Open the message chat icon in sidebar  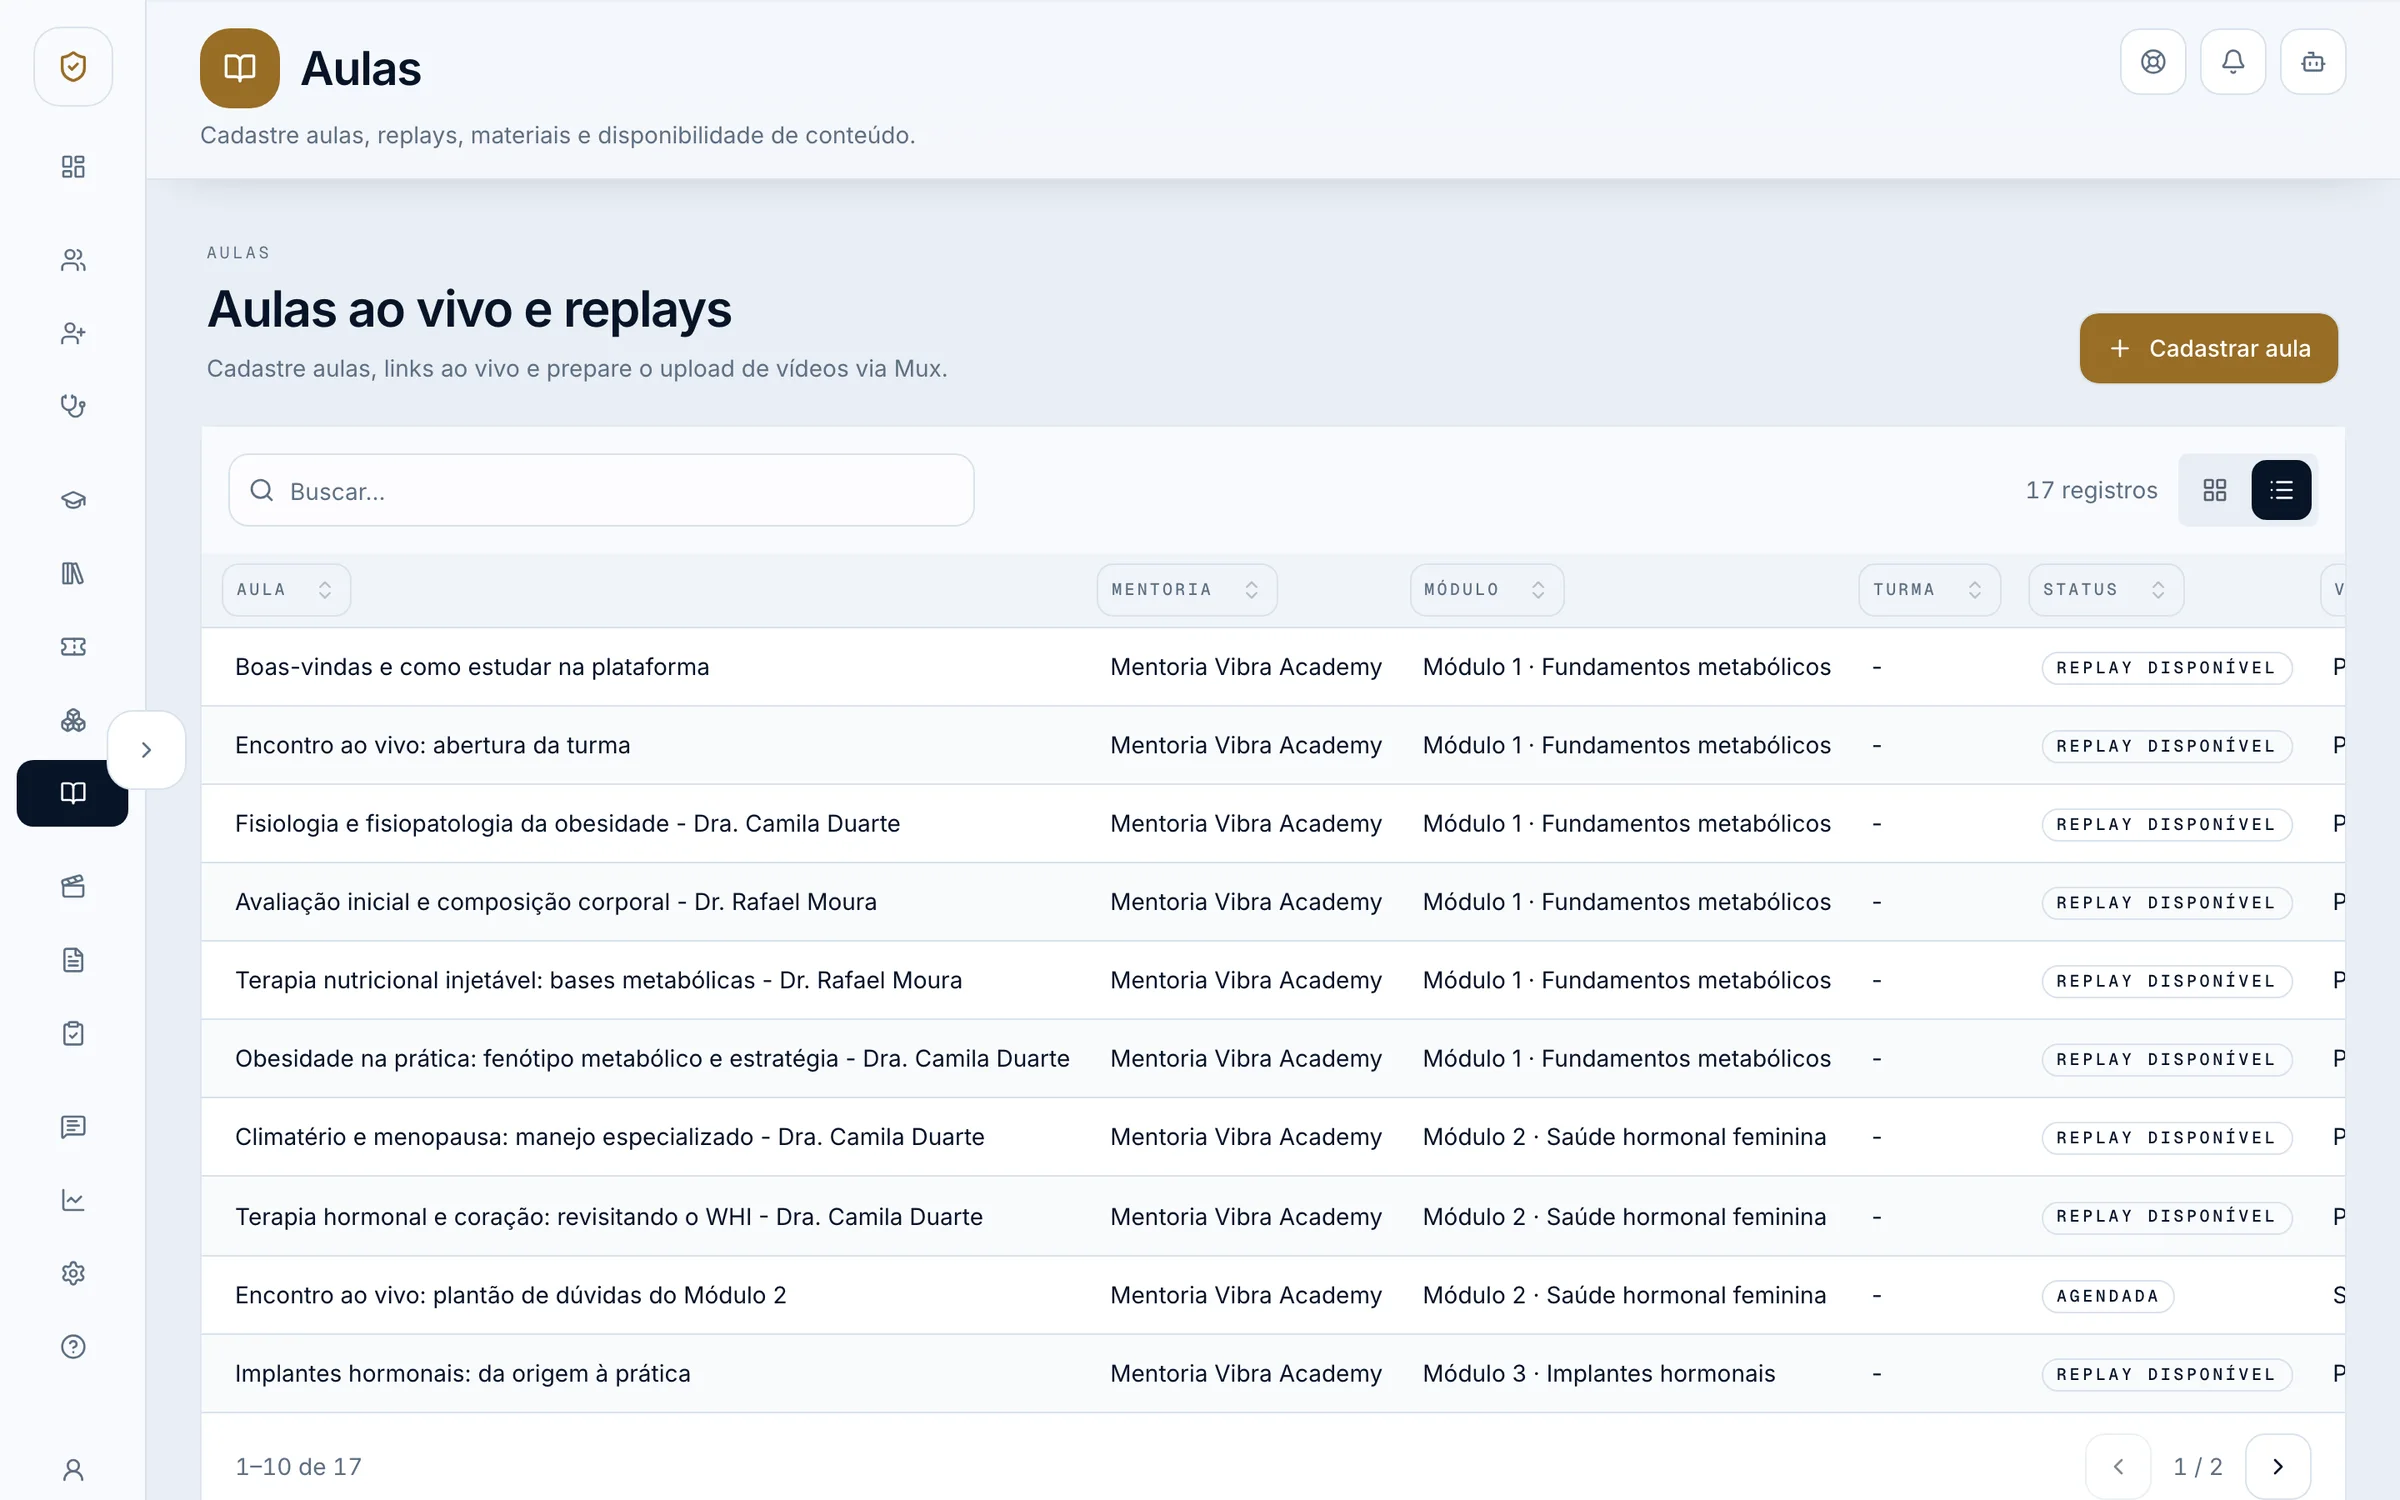[x=73, y=1127]
